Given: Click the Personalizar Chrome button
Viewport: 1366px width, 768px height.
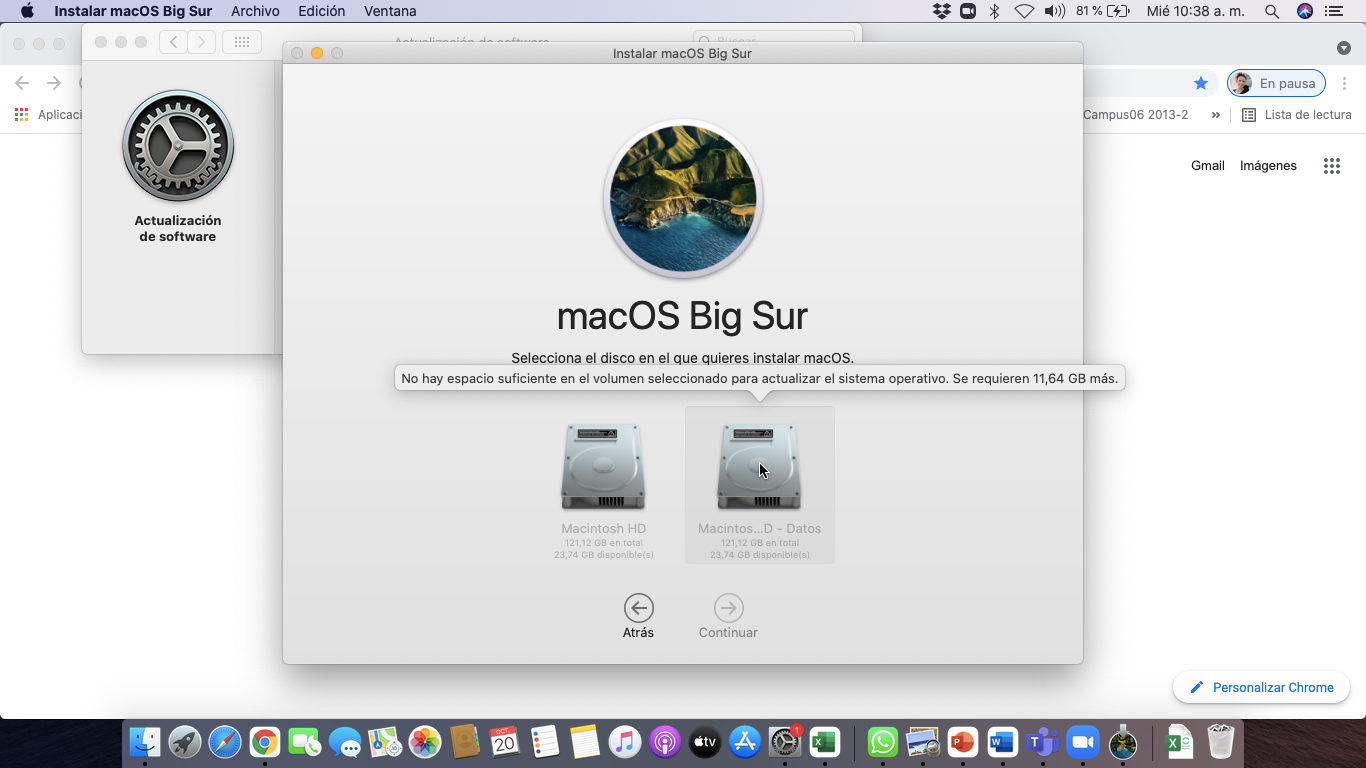Looking at the screenshot, I should 1261,687.
